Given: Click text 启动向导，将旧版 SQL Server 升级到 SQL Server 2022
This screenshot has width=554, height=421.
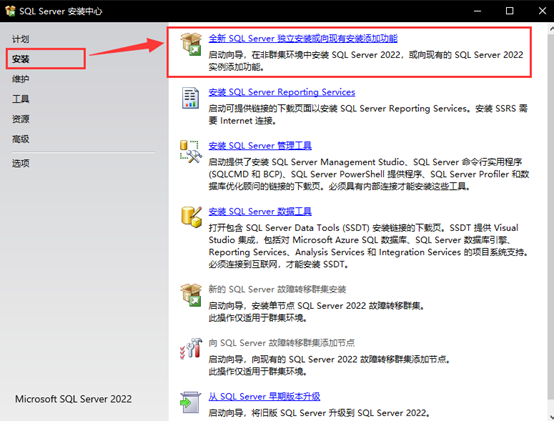Looking at the screenshot, I should 319,413.
